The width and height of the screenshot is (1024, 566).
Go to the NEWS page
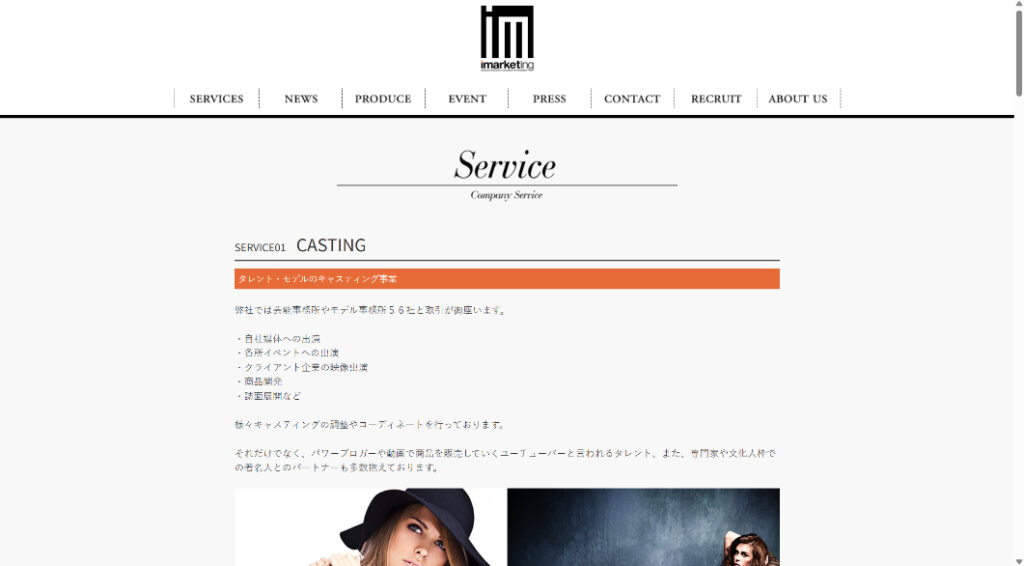[300, 99]
